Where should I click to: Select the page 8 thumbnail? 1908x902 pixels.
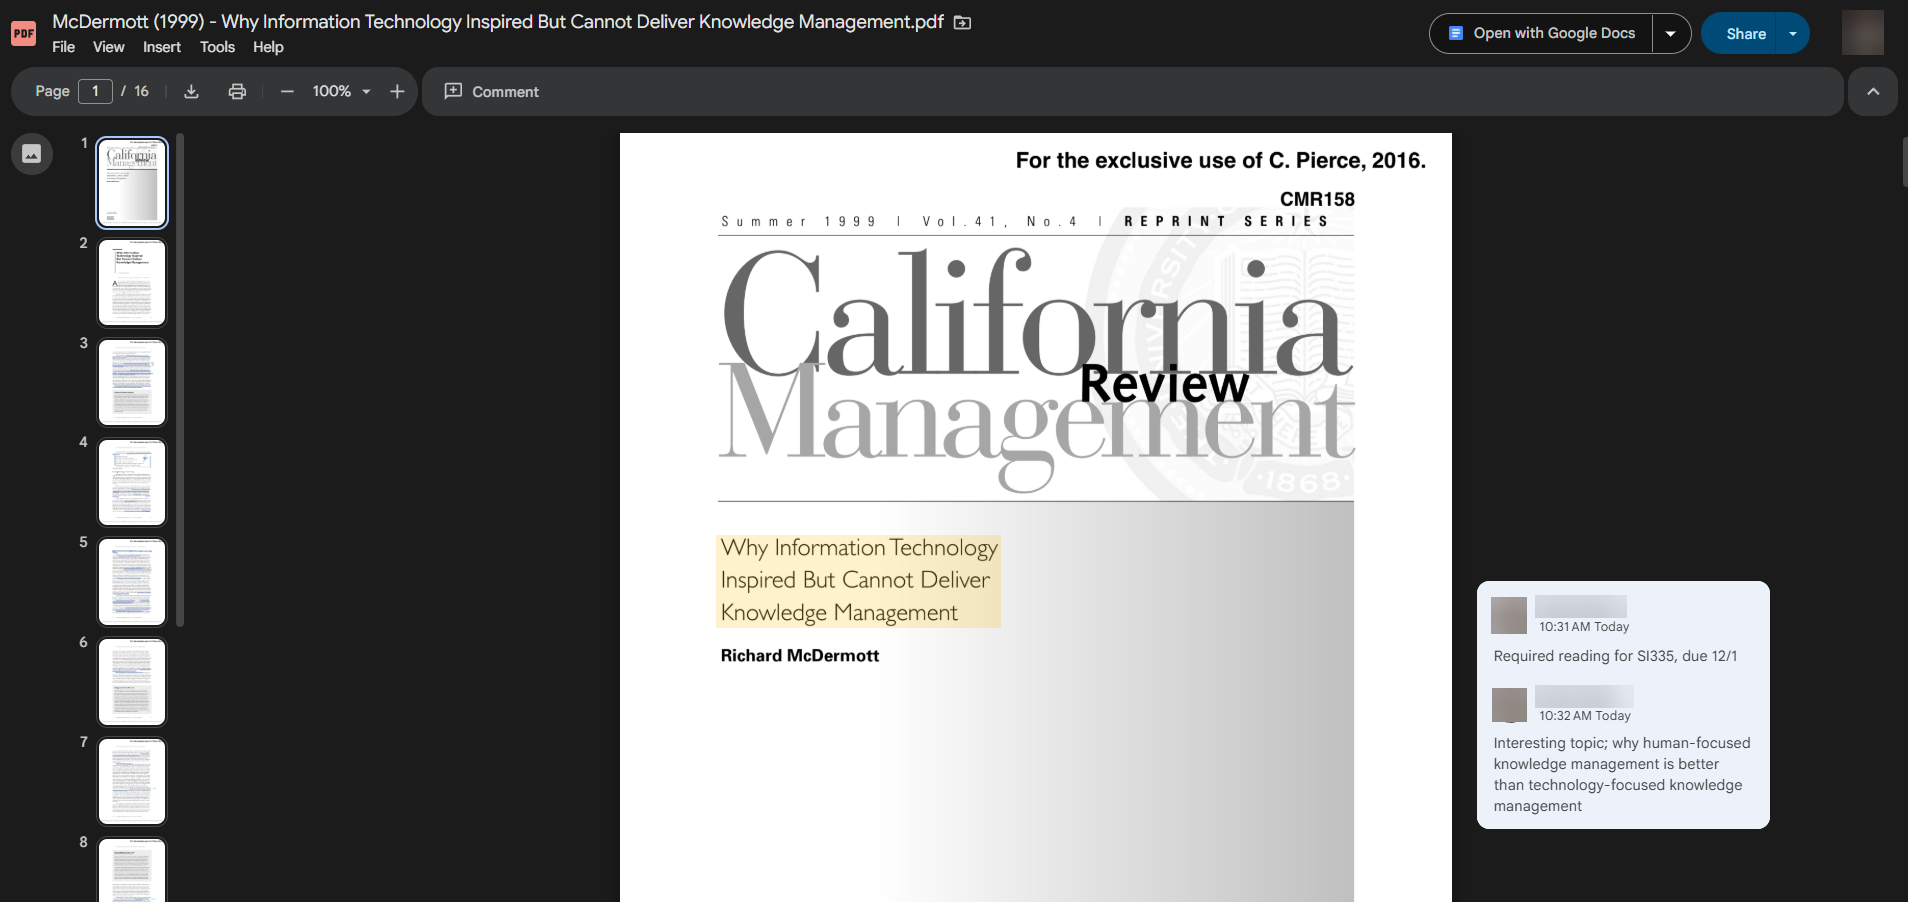pos(132,870)
